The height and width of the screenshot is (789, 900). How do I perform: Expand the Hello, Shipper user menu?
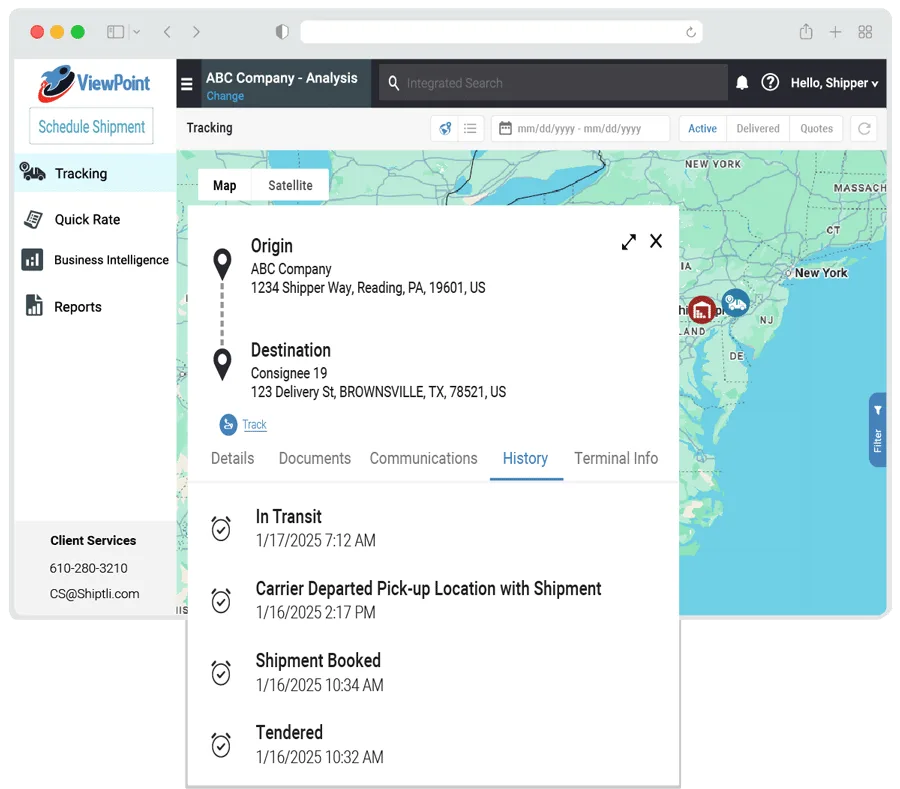(834, 83)
